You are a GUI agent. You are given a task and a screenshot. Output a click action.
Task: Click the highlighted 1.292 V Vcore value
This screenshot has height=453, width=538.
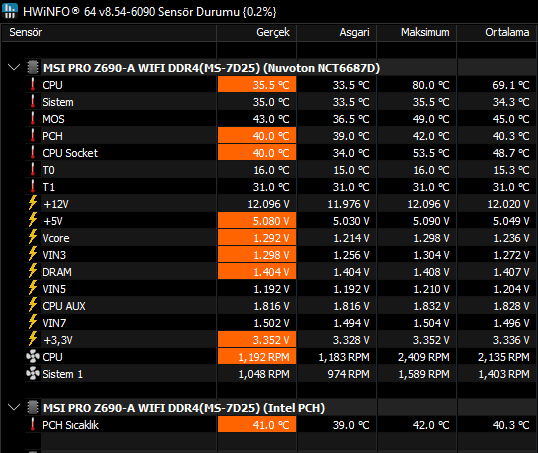257,237
